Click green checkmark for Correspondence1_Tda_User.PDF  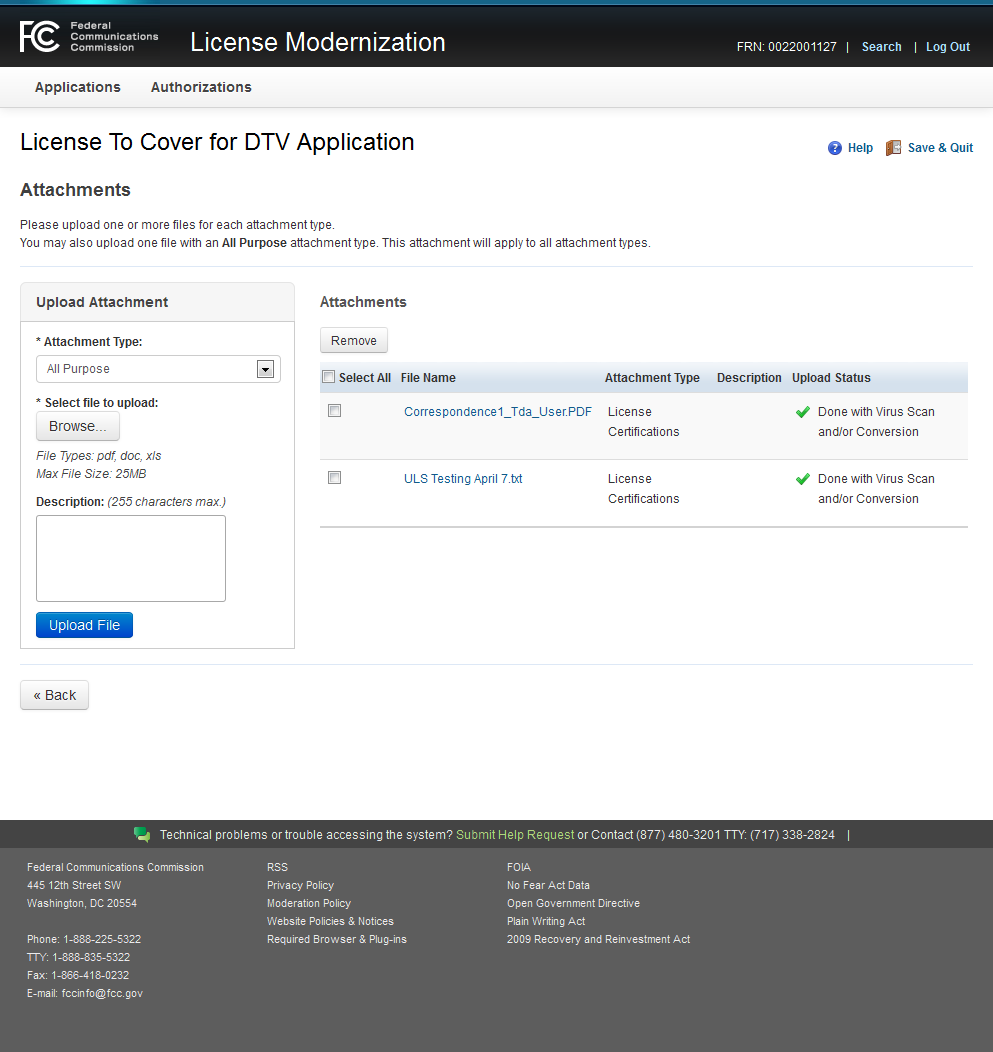(x=802, y=412)
